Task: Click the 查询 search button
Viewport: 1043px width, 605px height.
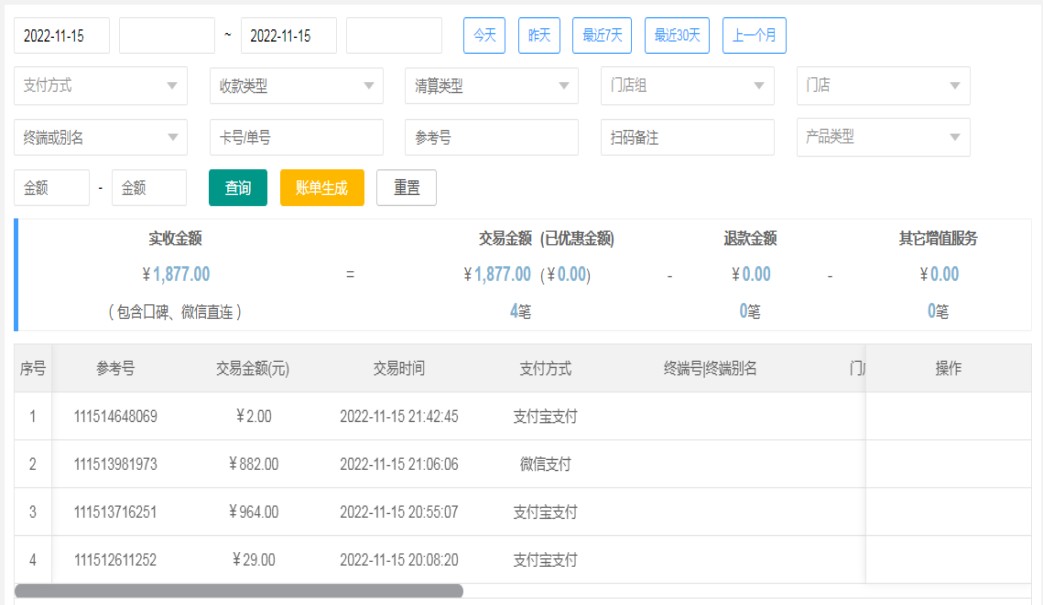Action: [x=238, y=188]
